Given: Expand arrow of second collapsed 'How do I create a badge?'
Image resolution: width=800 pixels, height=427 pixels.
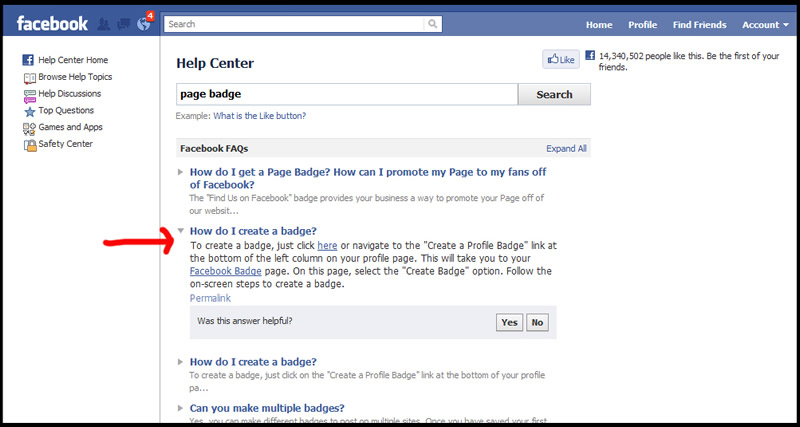Looking at the screenshot, I should click(180, 362).
